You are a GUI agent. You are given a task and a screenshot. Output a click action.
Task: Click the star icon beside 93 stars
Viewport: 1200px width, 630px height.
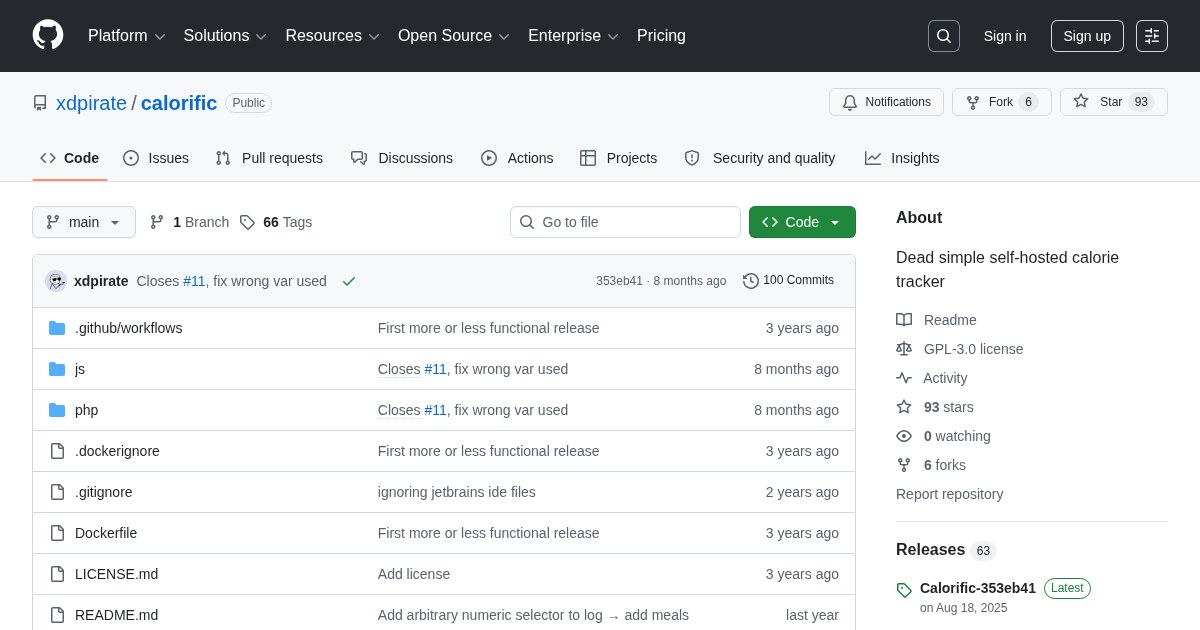click(904, 407)
